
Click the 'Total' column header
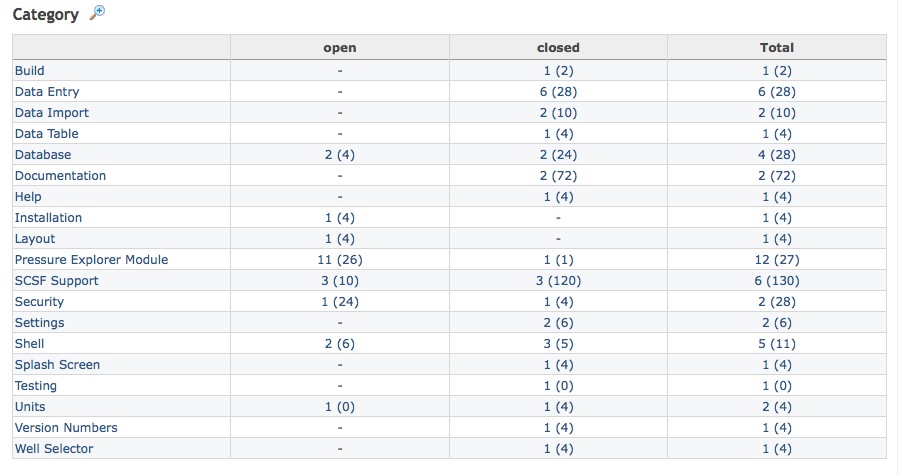point(777,47)
